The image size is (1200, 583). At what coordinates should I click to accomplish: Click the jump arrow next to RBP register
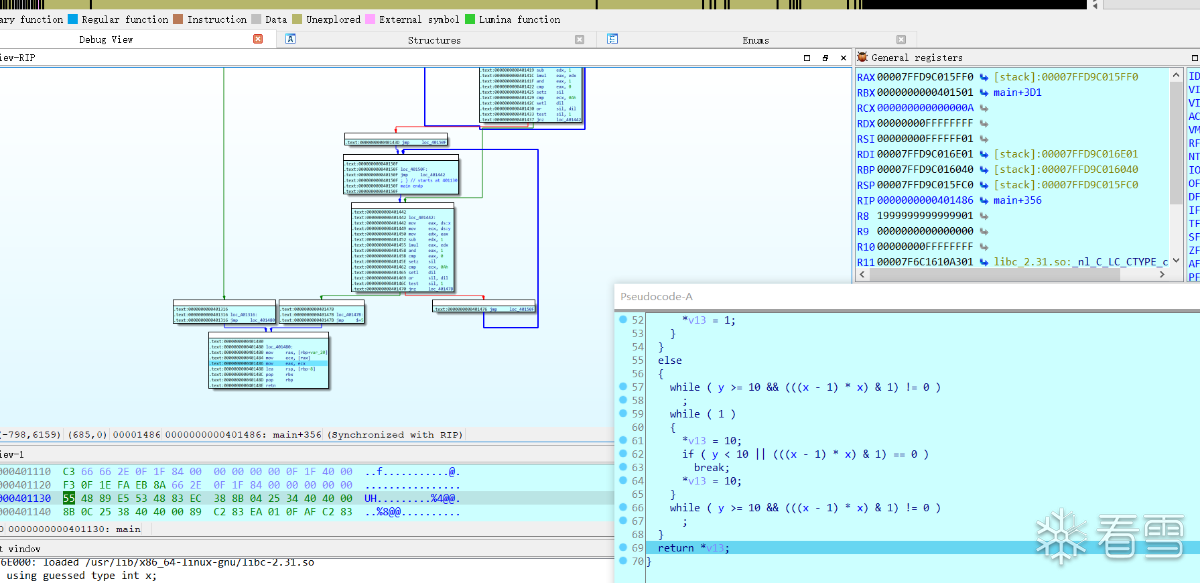[x=984, y=170]
